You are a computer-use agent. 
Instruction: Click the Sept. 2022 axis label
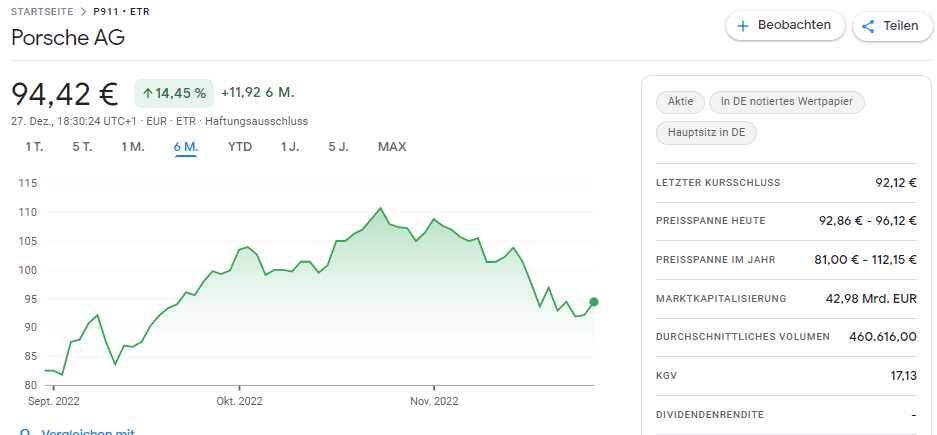point(54,402)
